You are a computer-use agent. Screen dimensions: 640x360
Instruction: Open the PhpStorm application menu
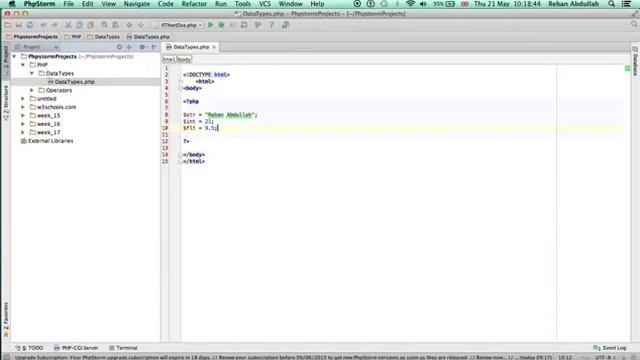39,4
